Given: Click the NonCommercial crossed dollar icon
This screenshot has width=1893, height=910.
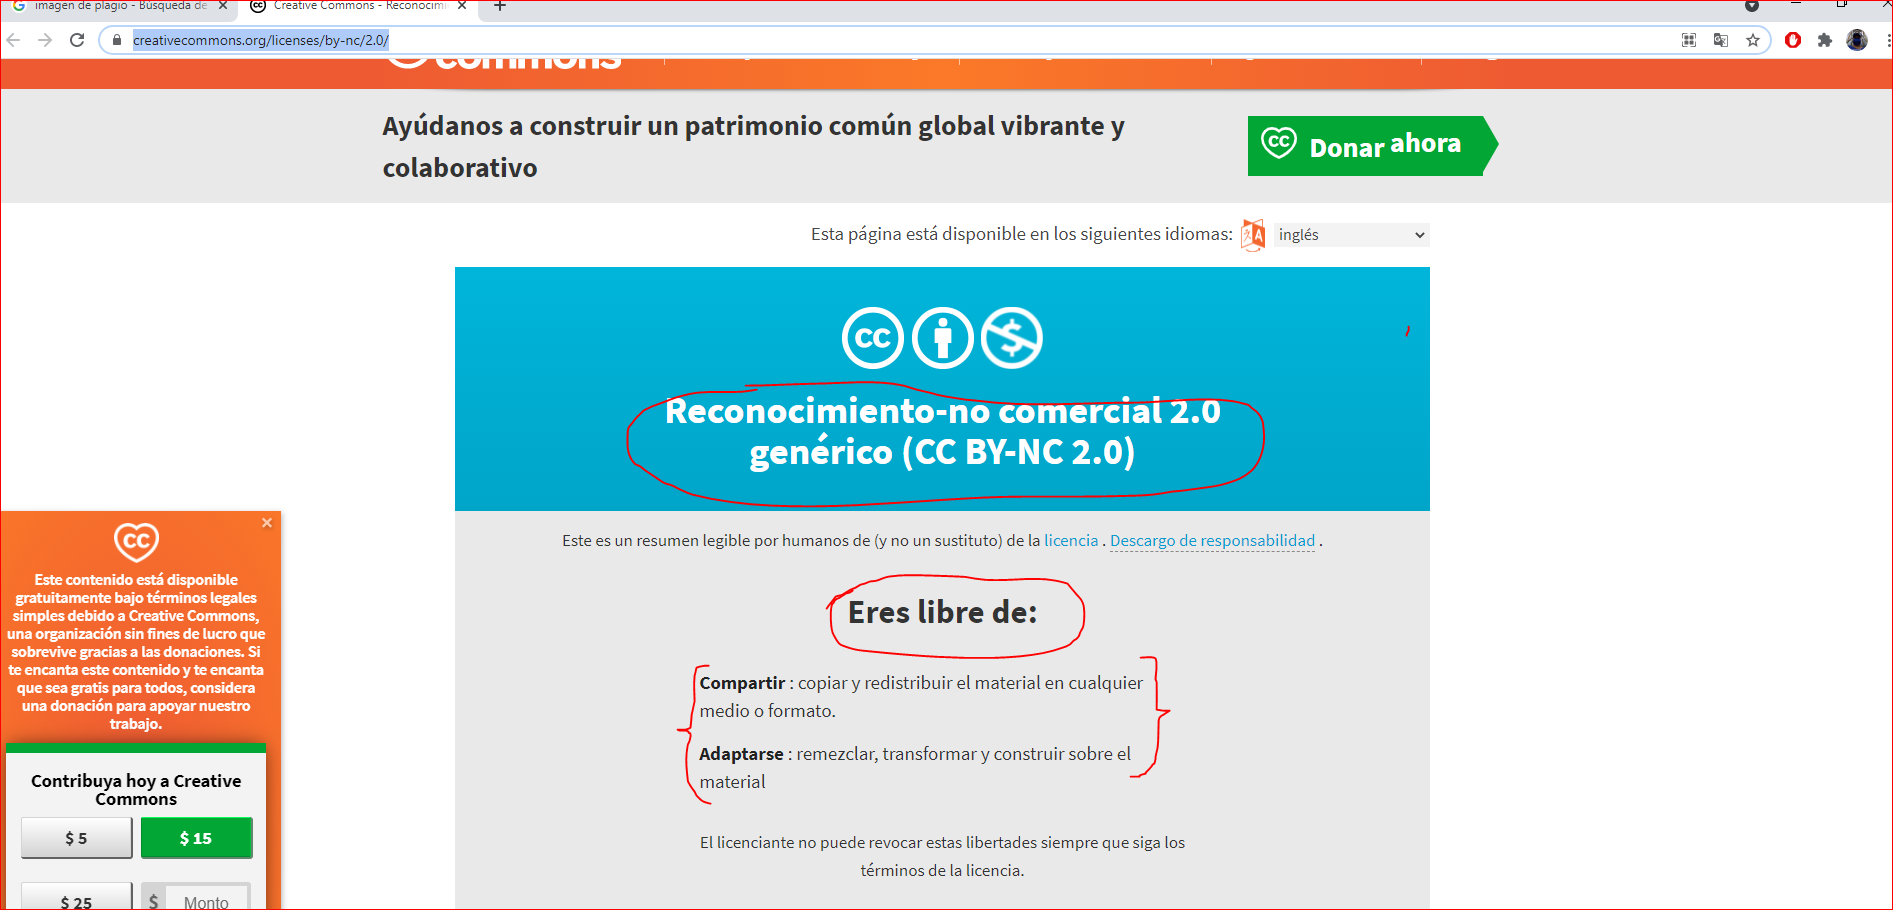Looking at the screenshot, I should pyautogui.click(x=1012, y=338).
